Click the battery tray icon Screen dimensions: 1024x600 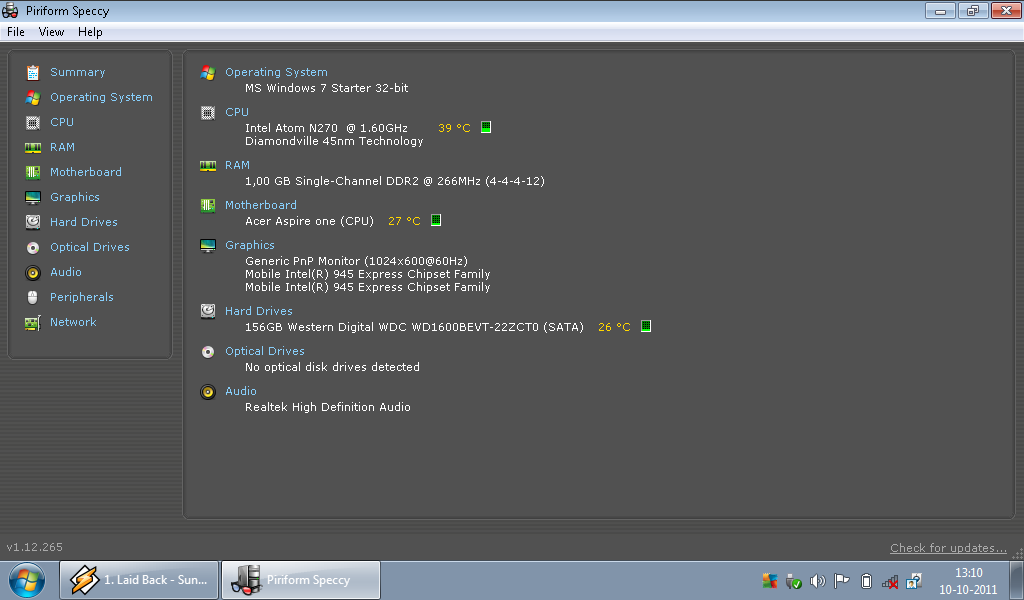866,581
